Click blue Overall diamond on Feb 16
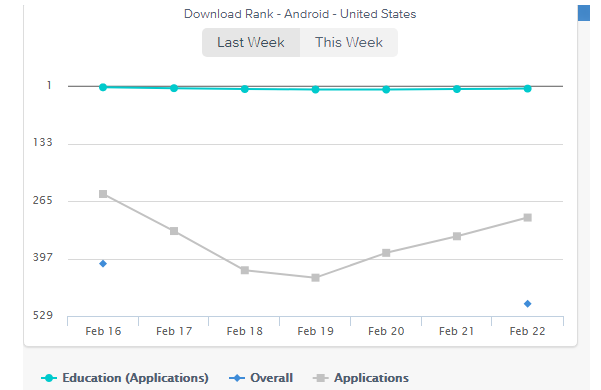Viewport: 601px width, 390px height. coord(103,264)
